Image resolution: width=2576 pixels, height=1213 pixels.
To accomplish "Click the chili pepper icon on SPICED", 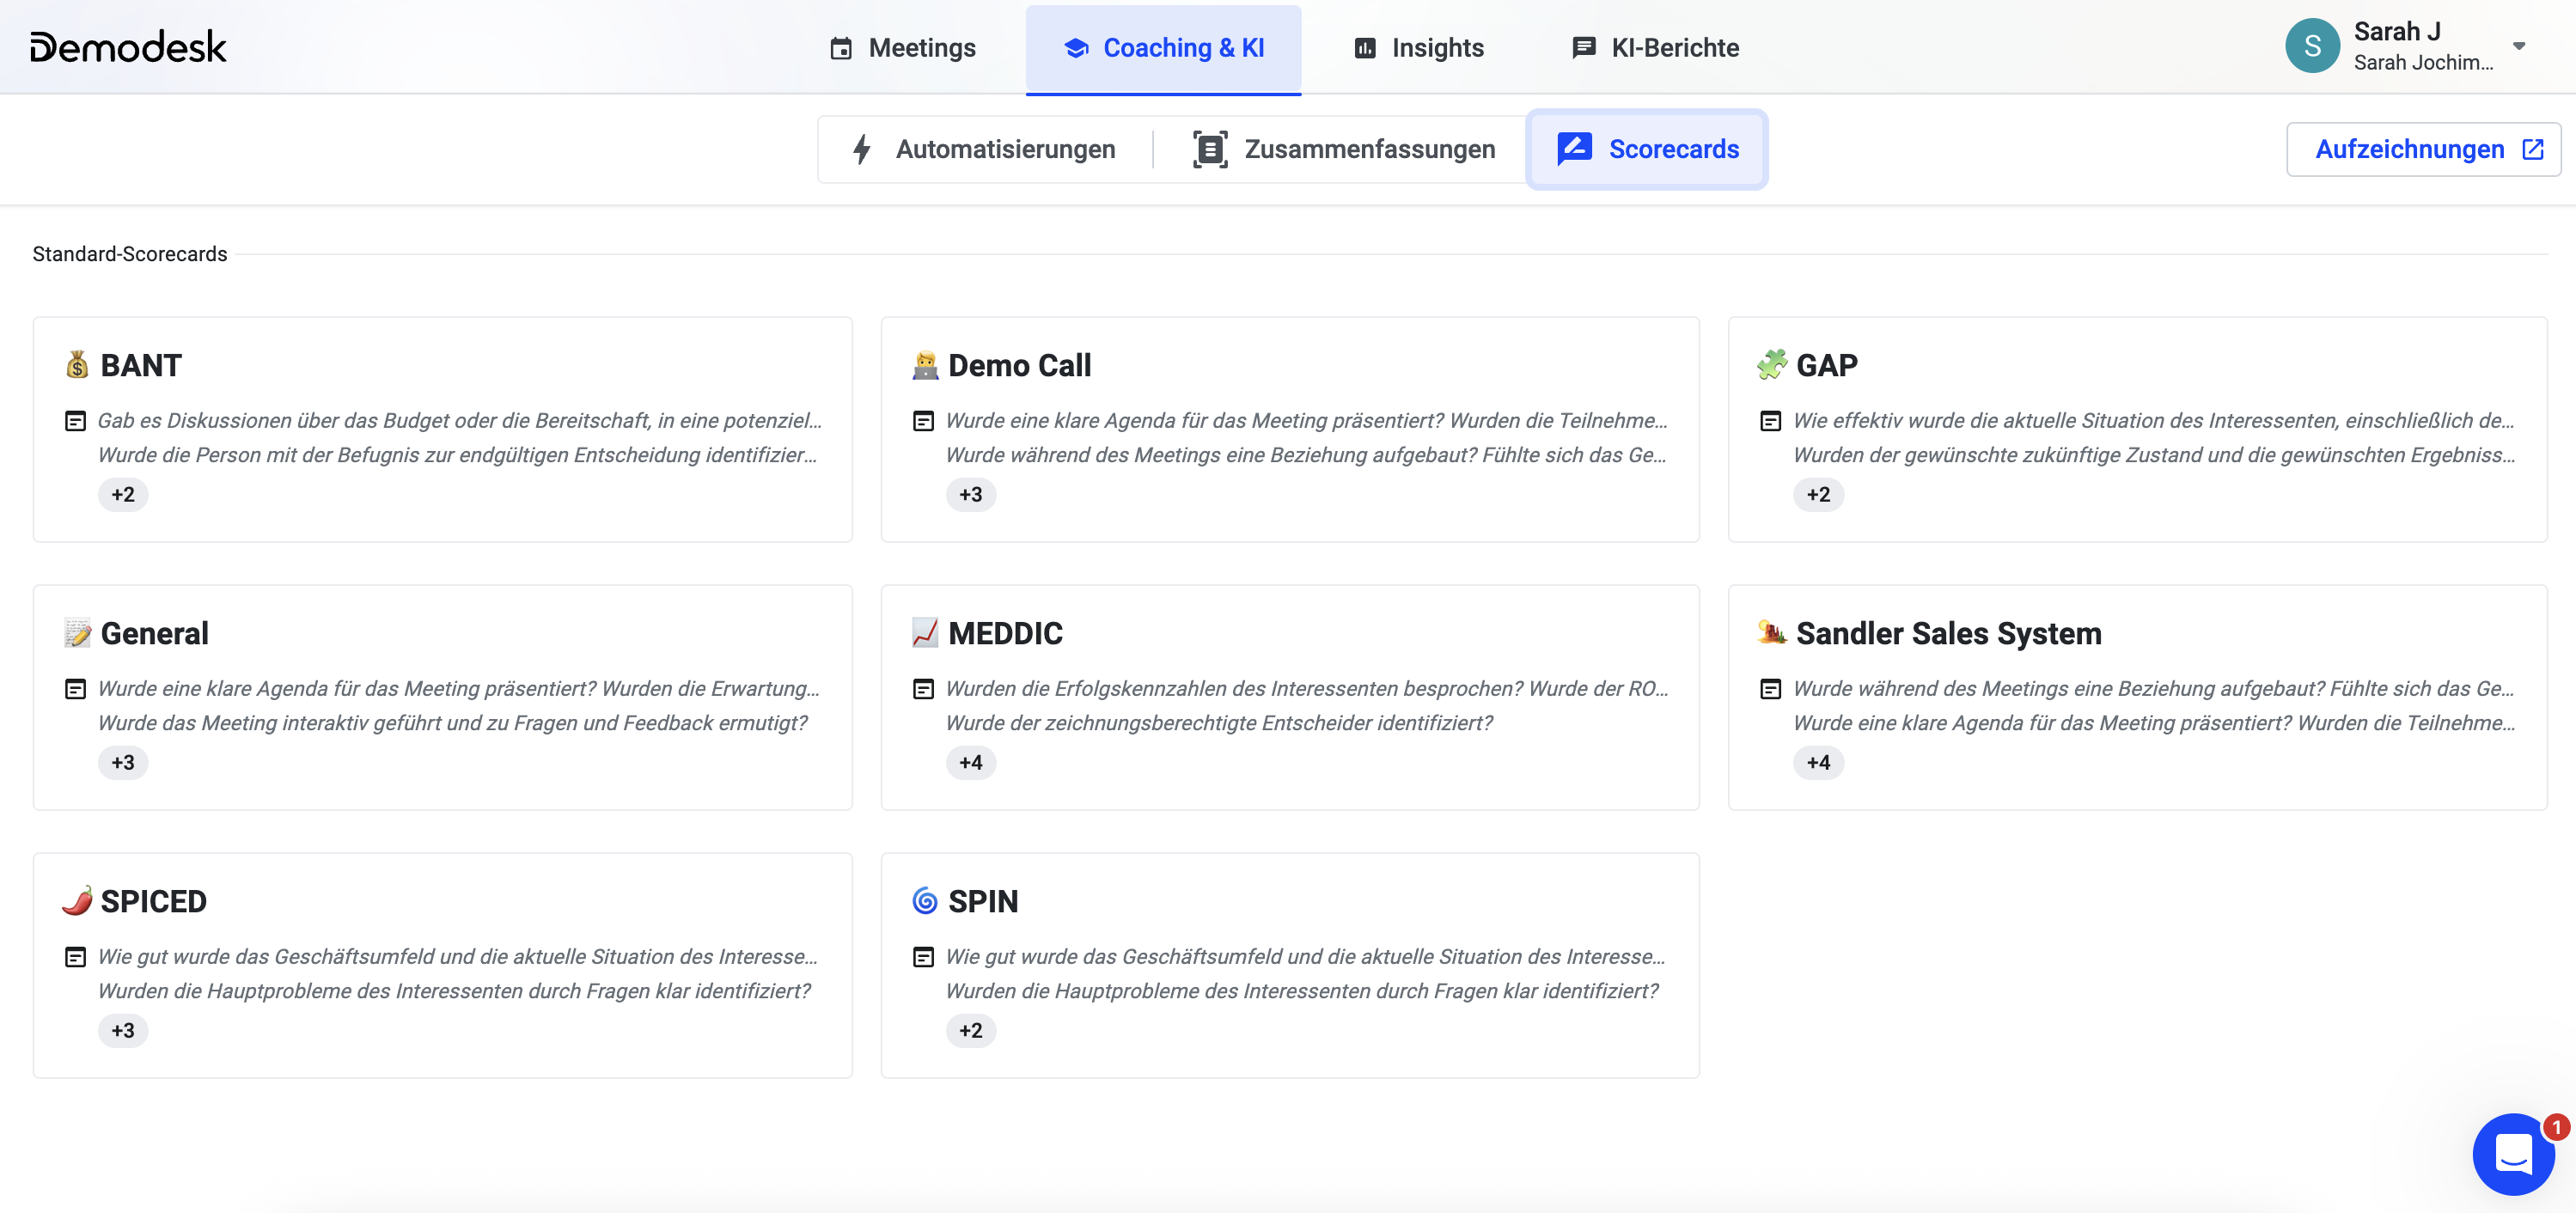I will [77, 901].
